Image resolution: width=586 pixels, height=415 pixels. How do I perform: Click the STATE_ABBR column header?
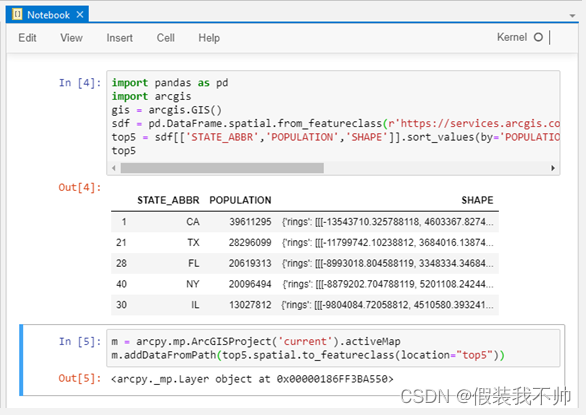point(168,200)
